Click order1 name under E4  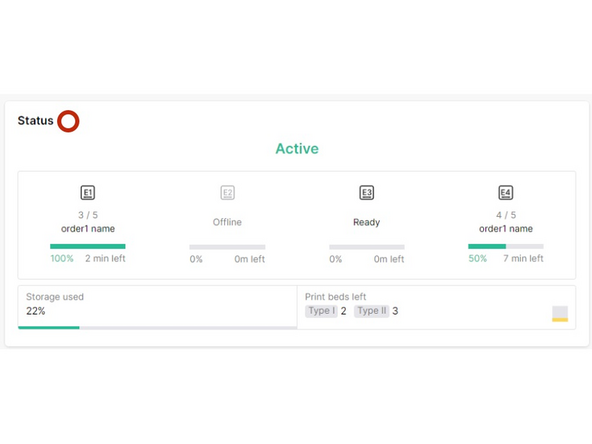click(506, 229)
